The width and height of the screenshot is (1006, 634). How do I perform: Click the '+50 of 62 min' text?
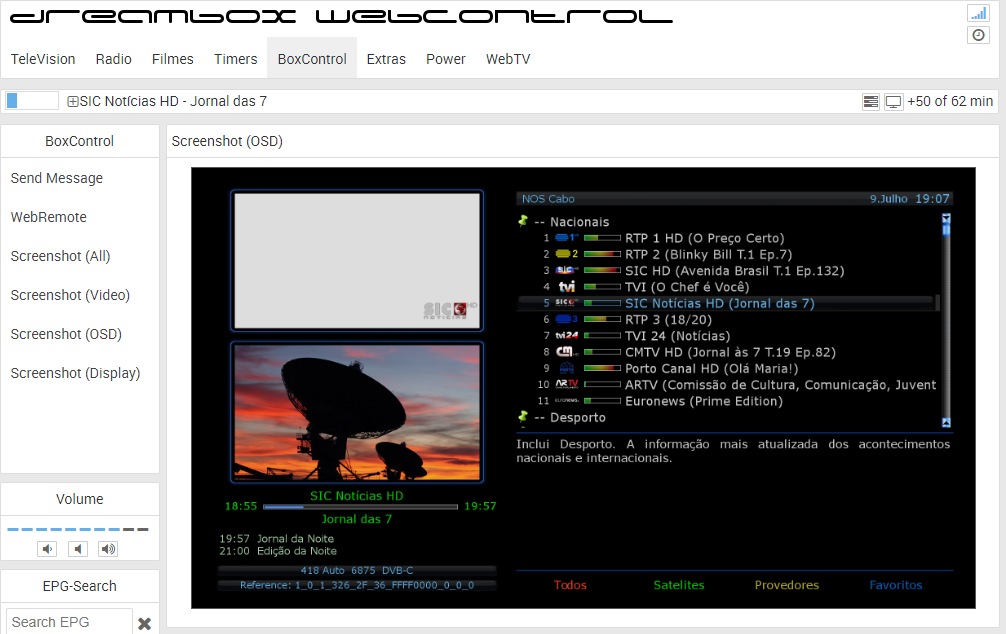point(950,101)
